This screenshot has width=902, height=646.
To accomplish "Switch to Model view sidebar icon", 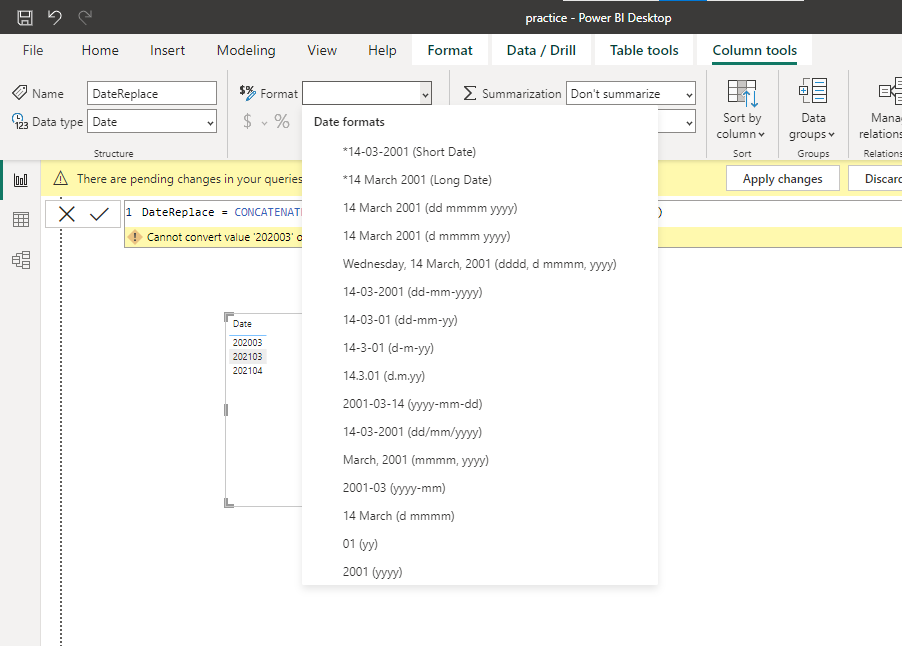I will pyautogui.click(x=21, y=260).
